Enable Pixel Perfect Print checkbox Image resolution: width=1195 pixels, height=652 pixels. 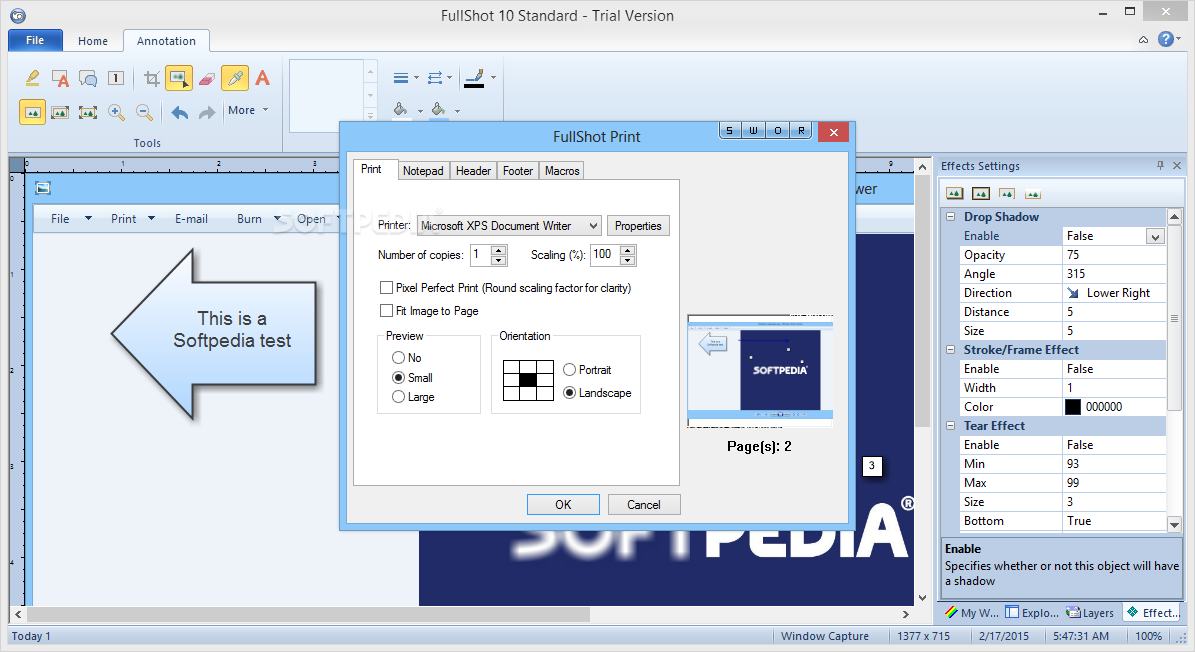coord(386,288)
